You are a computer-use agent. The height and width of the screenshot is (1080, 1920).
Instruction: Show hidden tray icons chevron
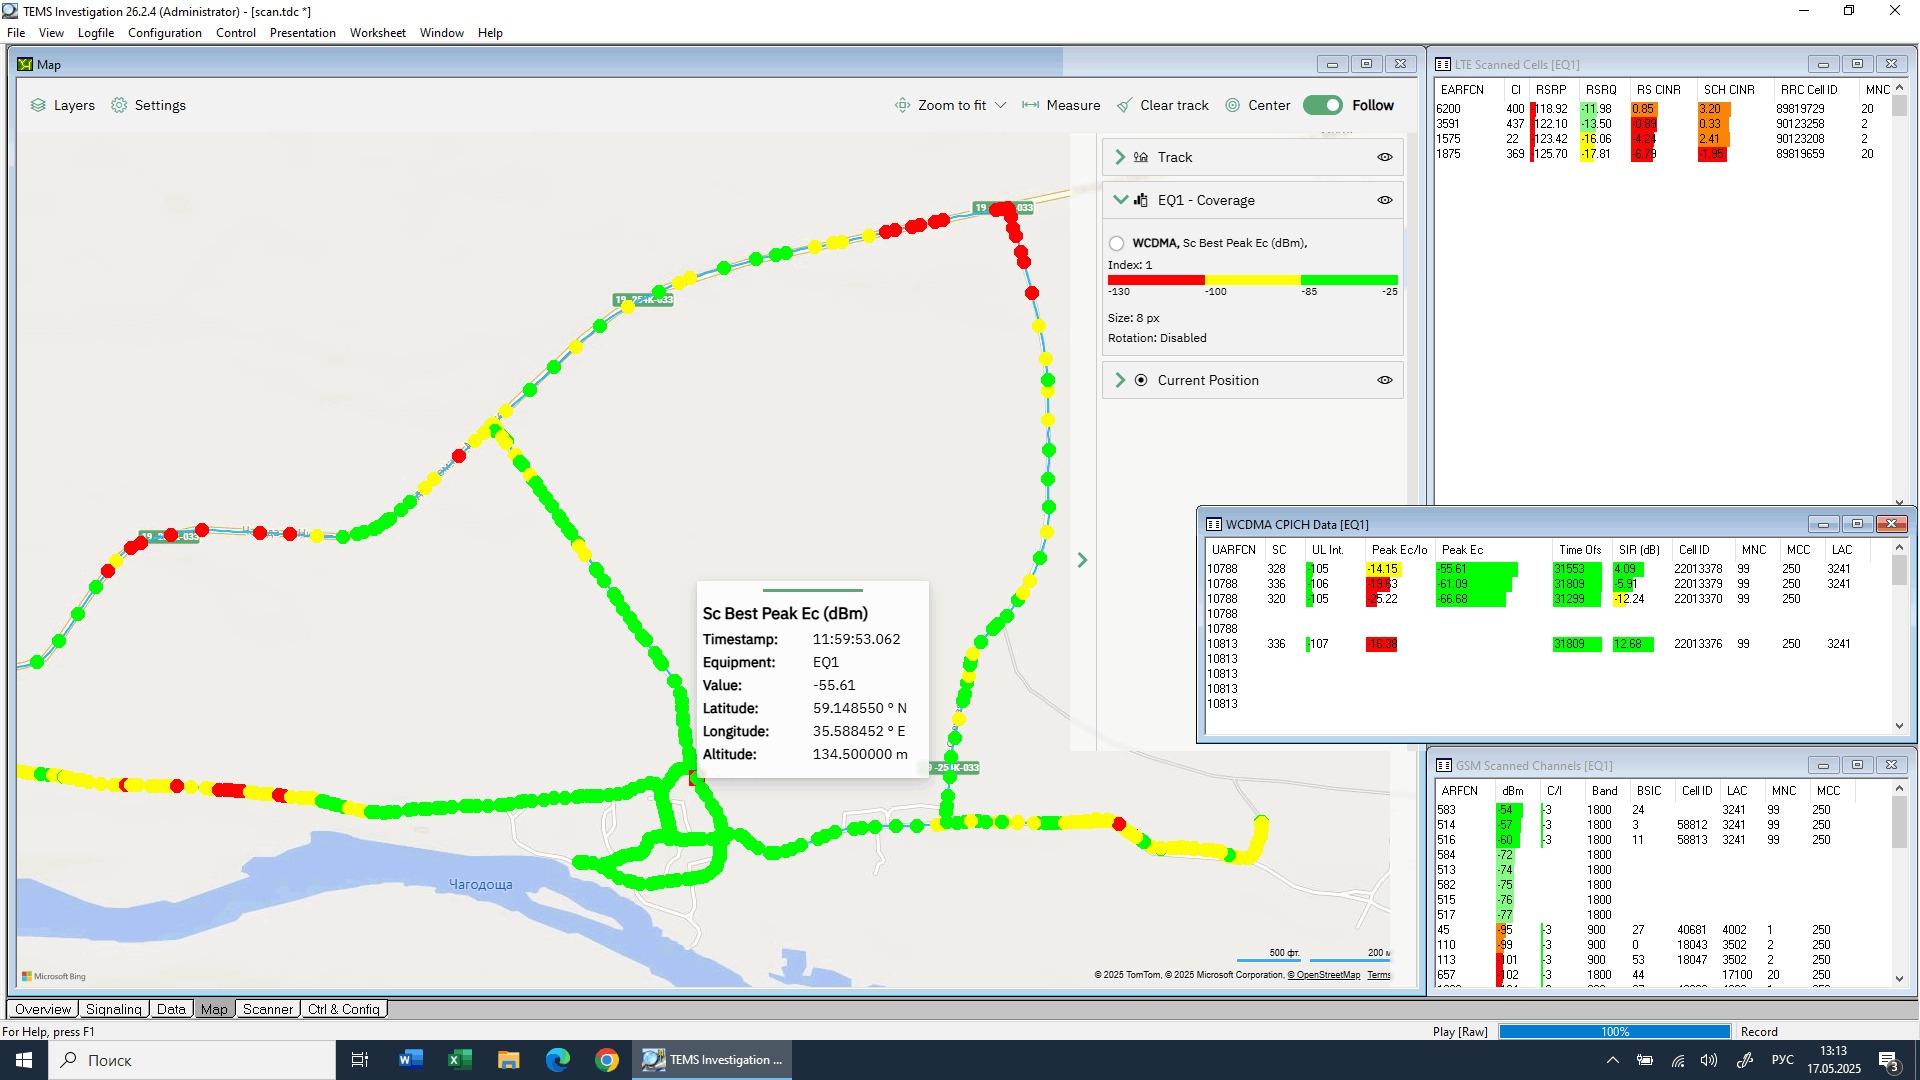[x=1612, y=1060]
